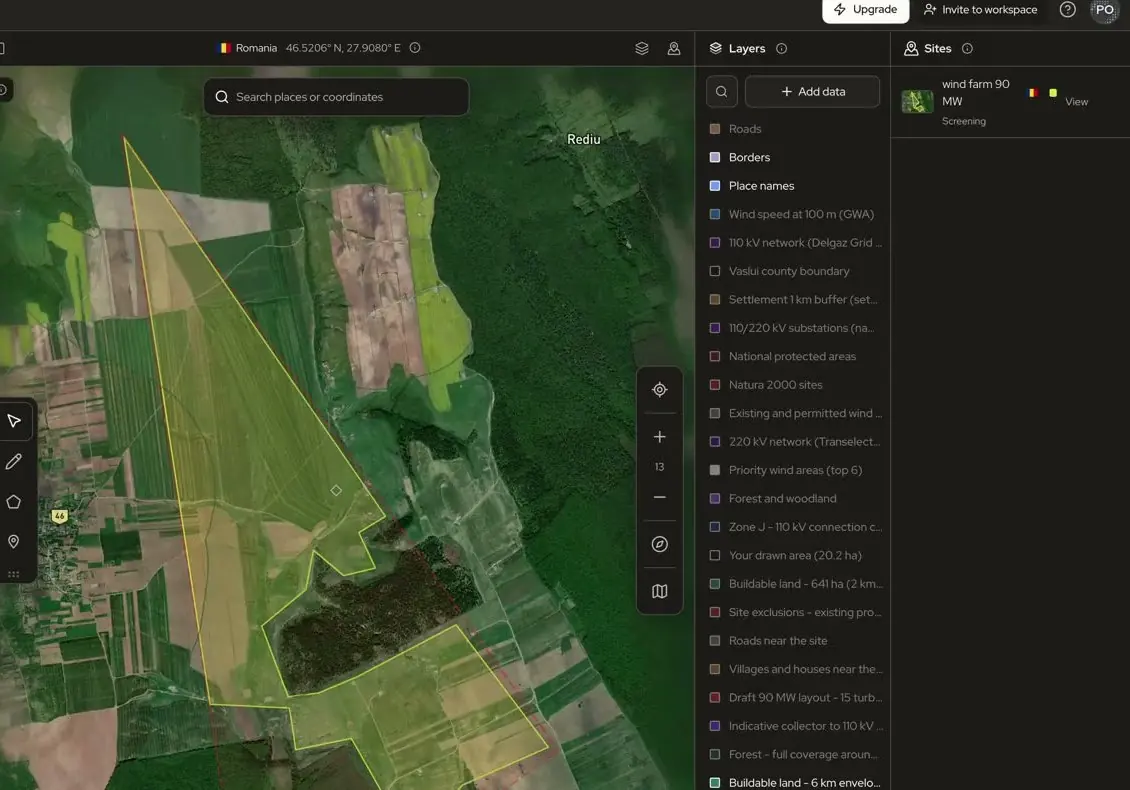The image size is (1130, 790).
Task: Toggle 220 kV network layer checkbox
Action: tap(715, 442)
